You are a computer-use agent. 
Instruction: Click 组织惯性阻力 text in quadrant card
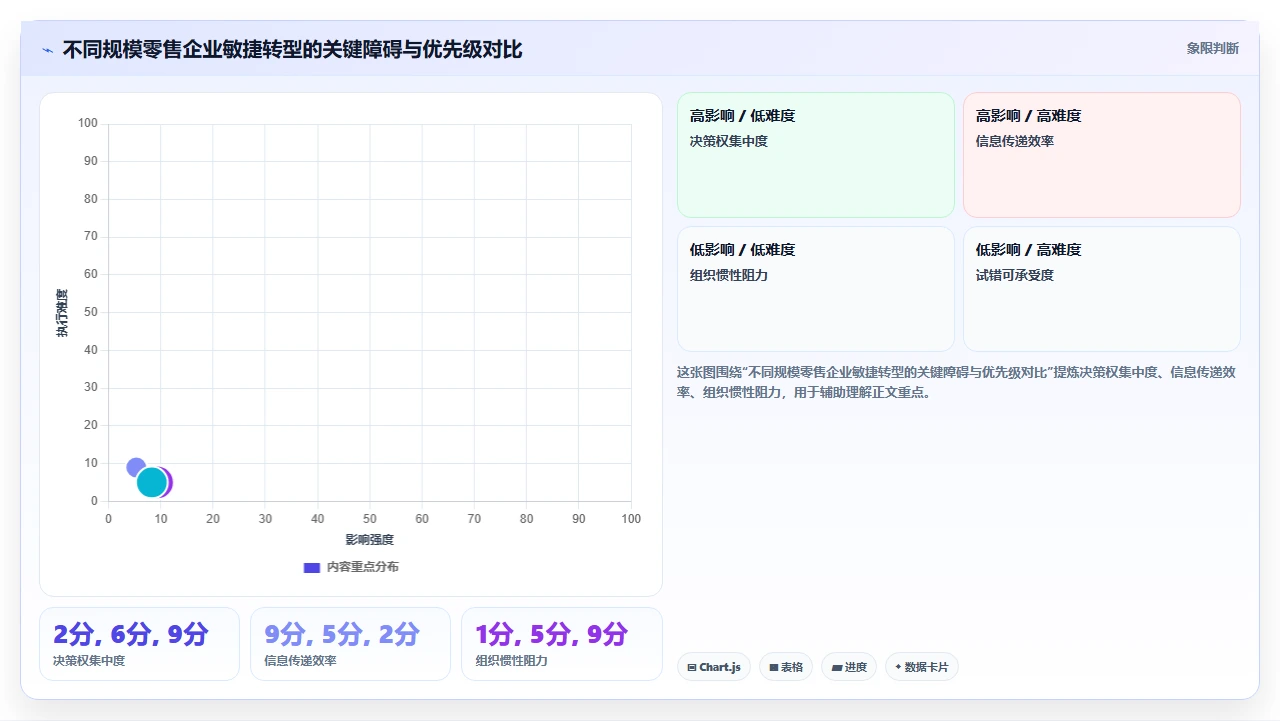coord(729,275)
